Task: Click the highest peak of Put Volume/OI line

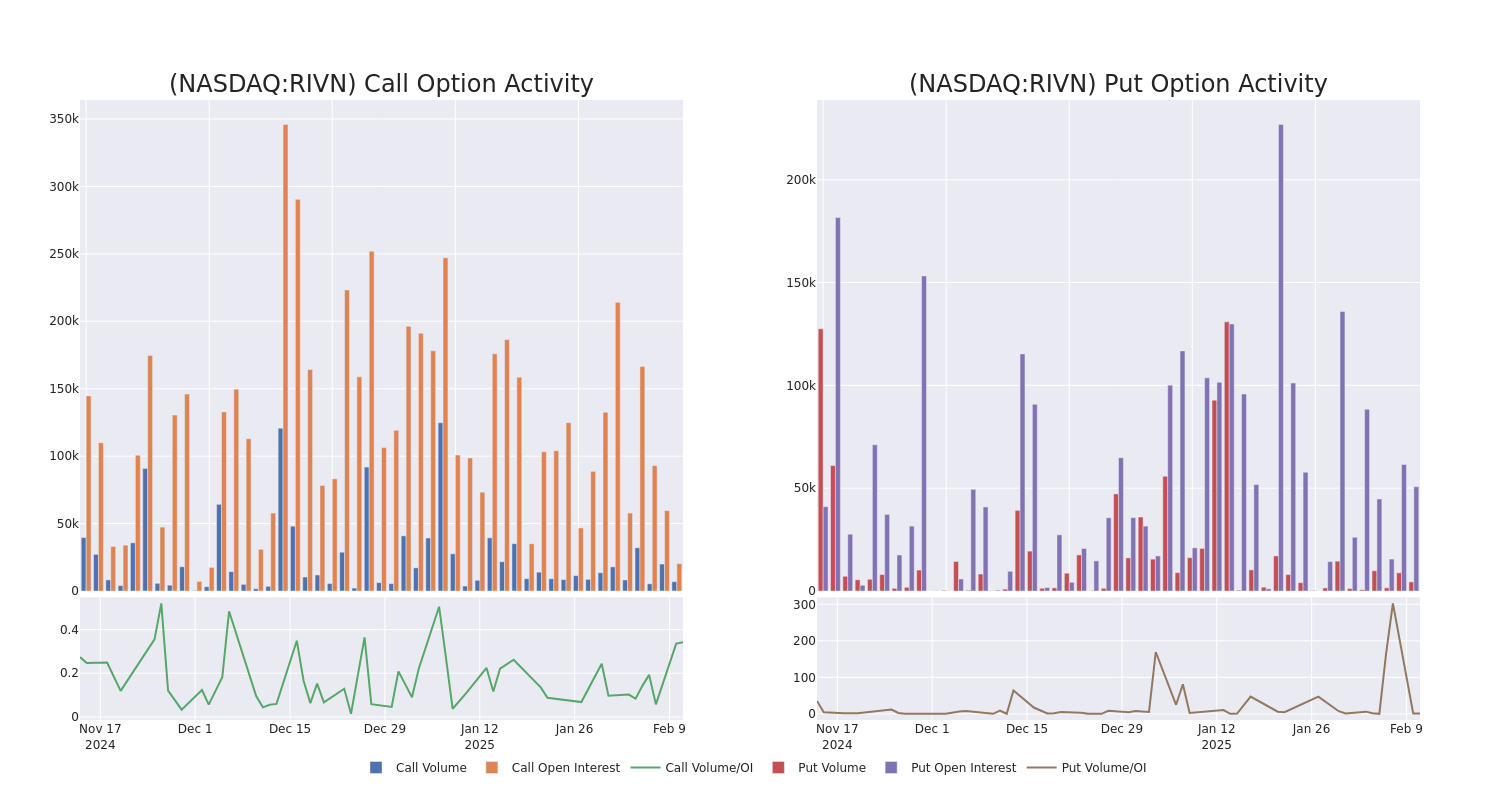Action: pos(1392,603)
